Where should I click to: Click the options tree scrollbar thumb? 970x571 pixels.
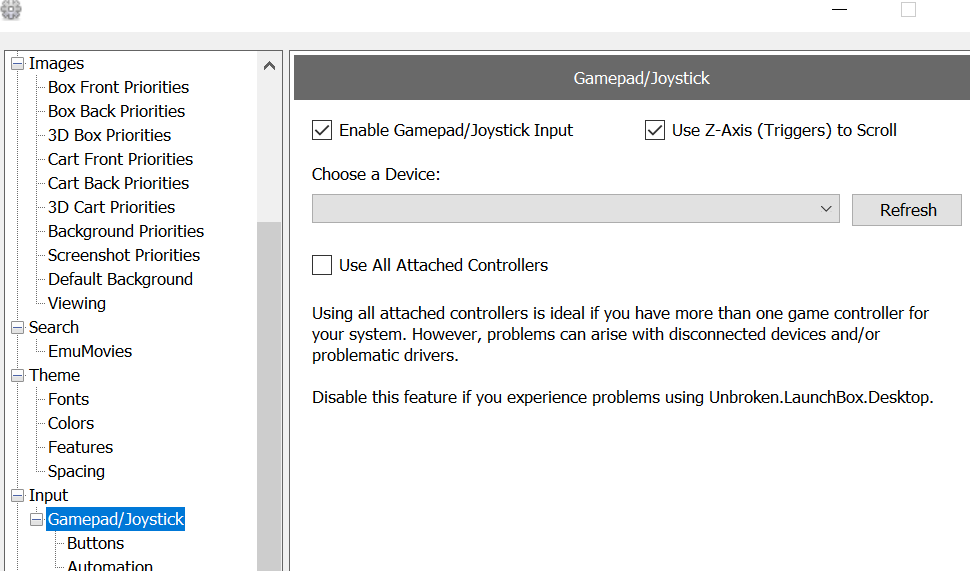tap(269, 396)
